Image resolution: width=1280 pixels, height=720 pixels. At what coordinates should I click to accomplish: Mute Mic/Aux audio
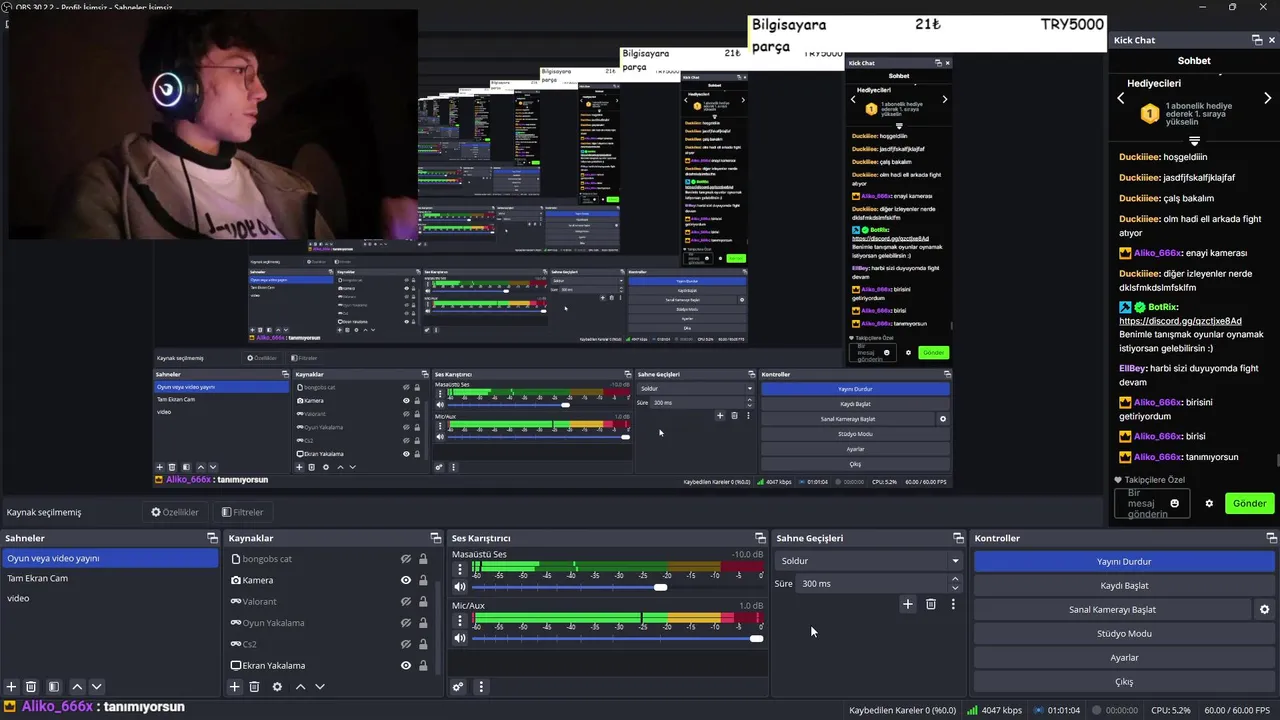point(460,638)
